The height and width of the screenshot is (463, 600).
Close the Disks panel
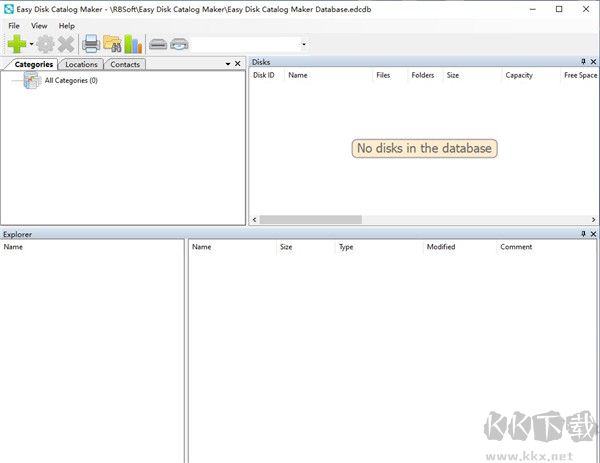593,62
